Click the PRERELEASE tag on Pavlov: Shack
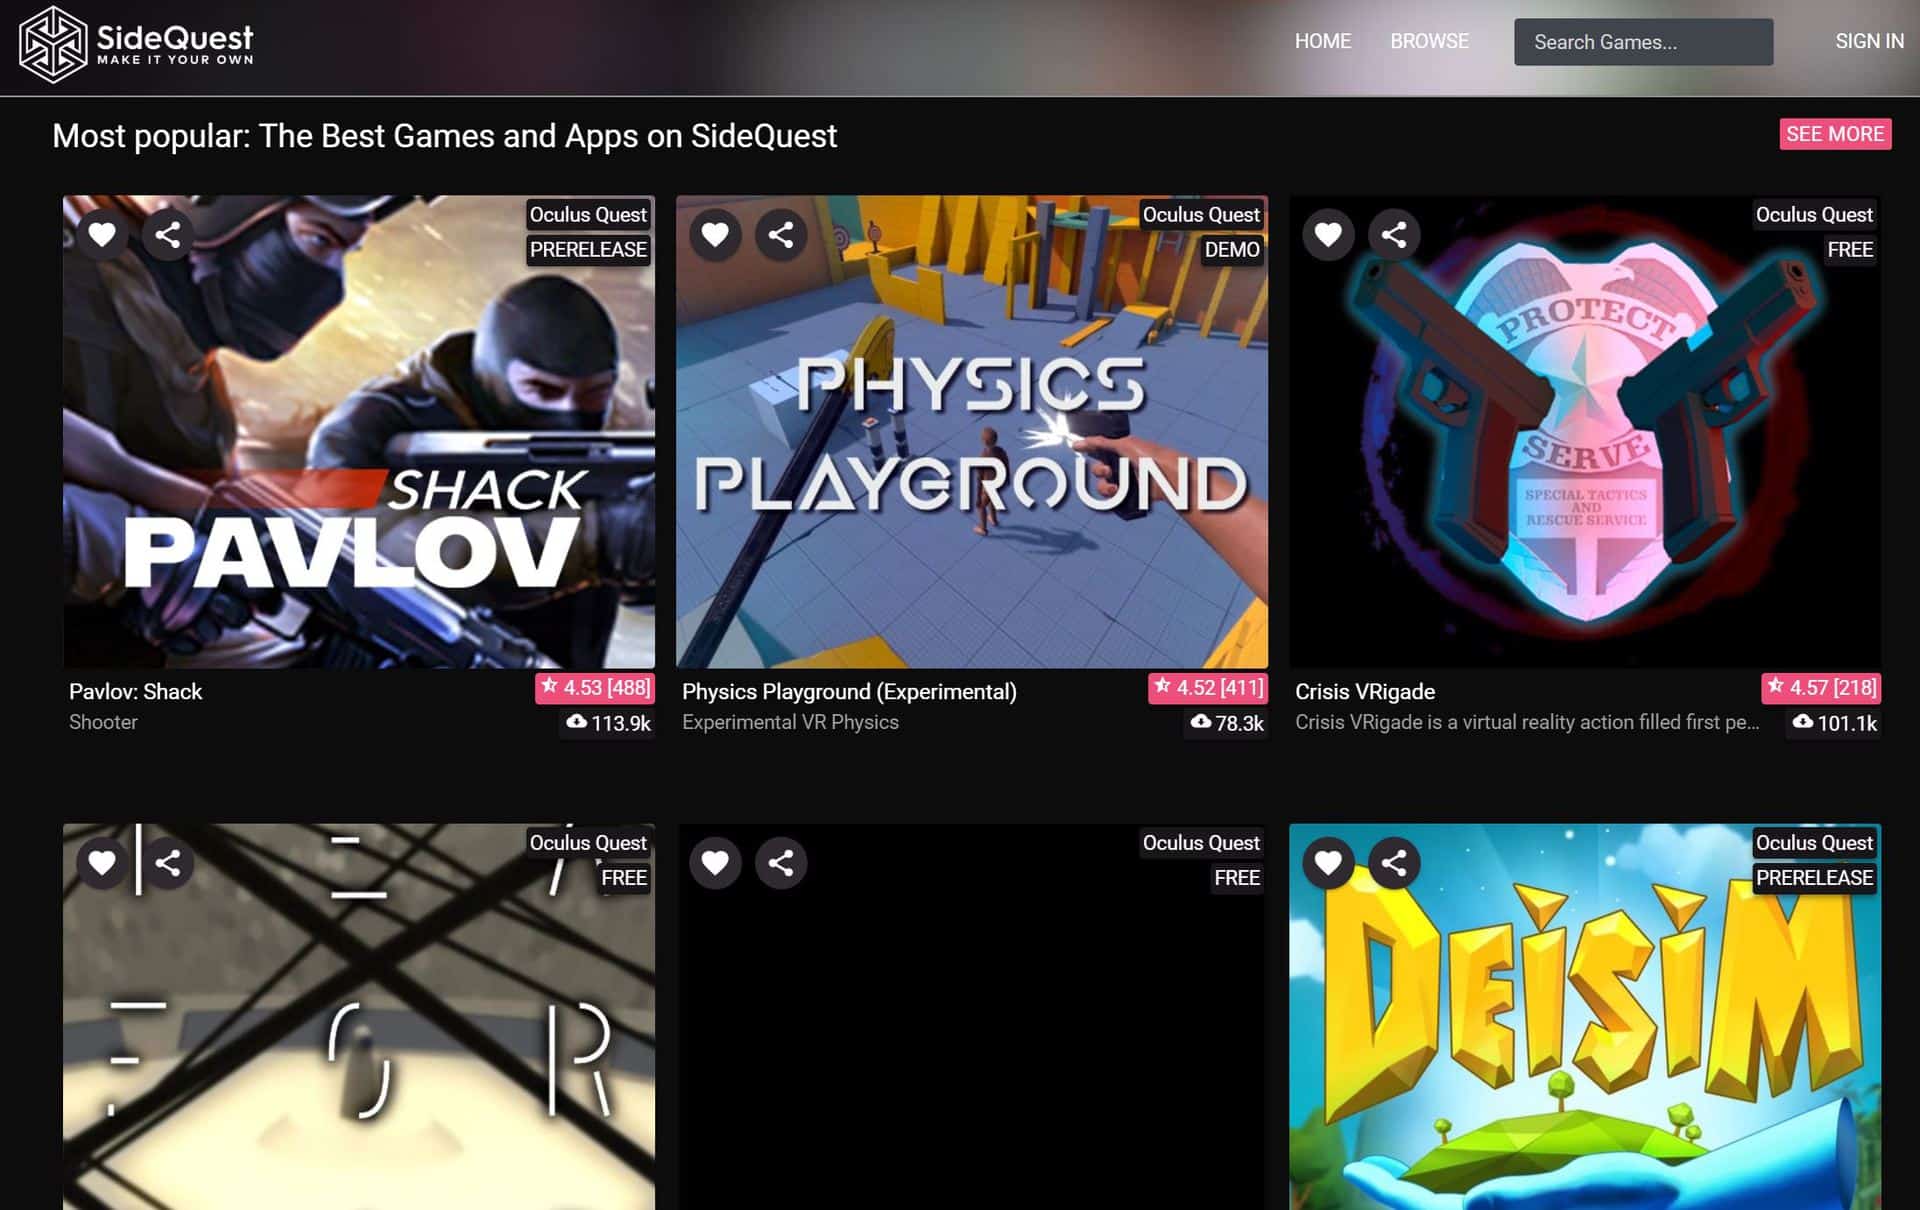Screen dimensions: 1920x1210 pyautogui.click(x=588, y=250)
